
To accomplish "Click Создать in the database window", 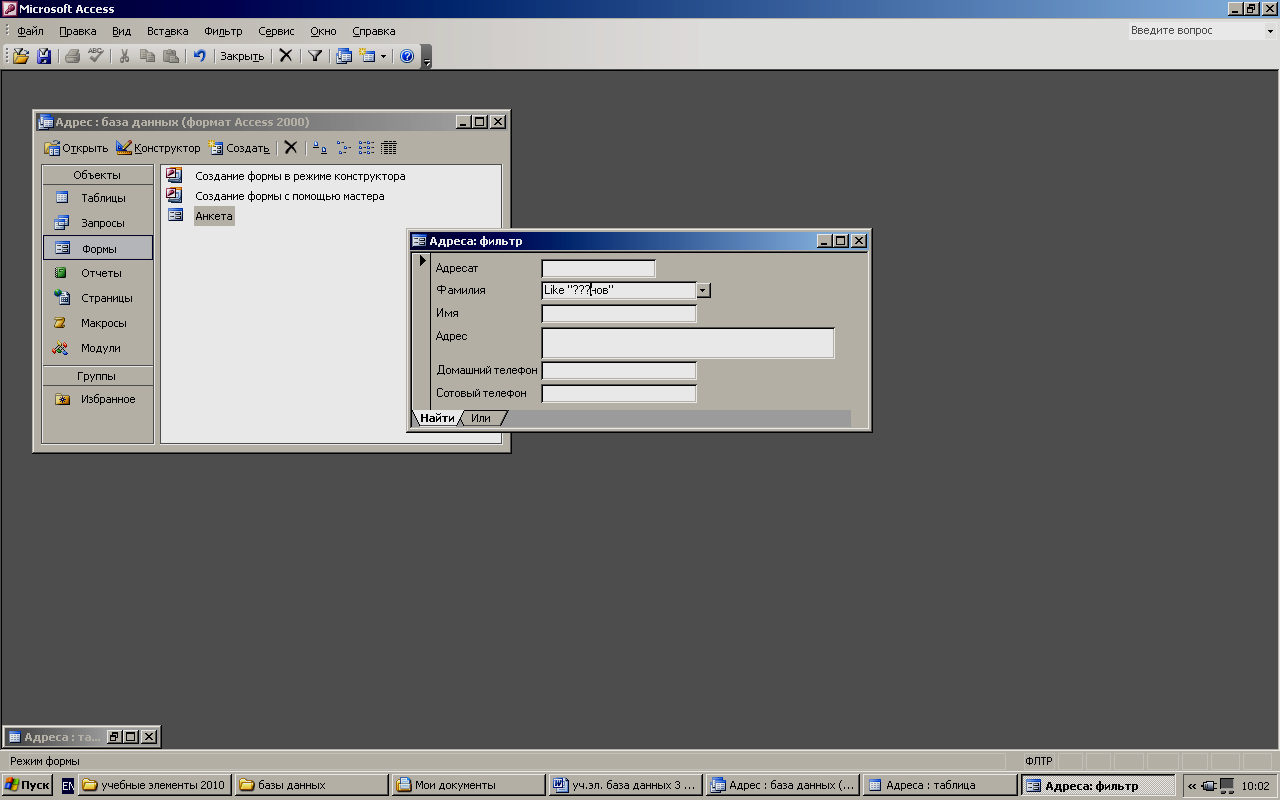I will tap(239, 148).
